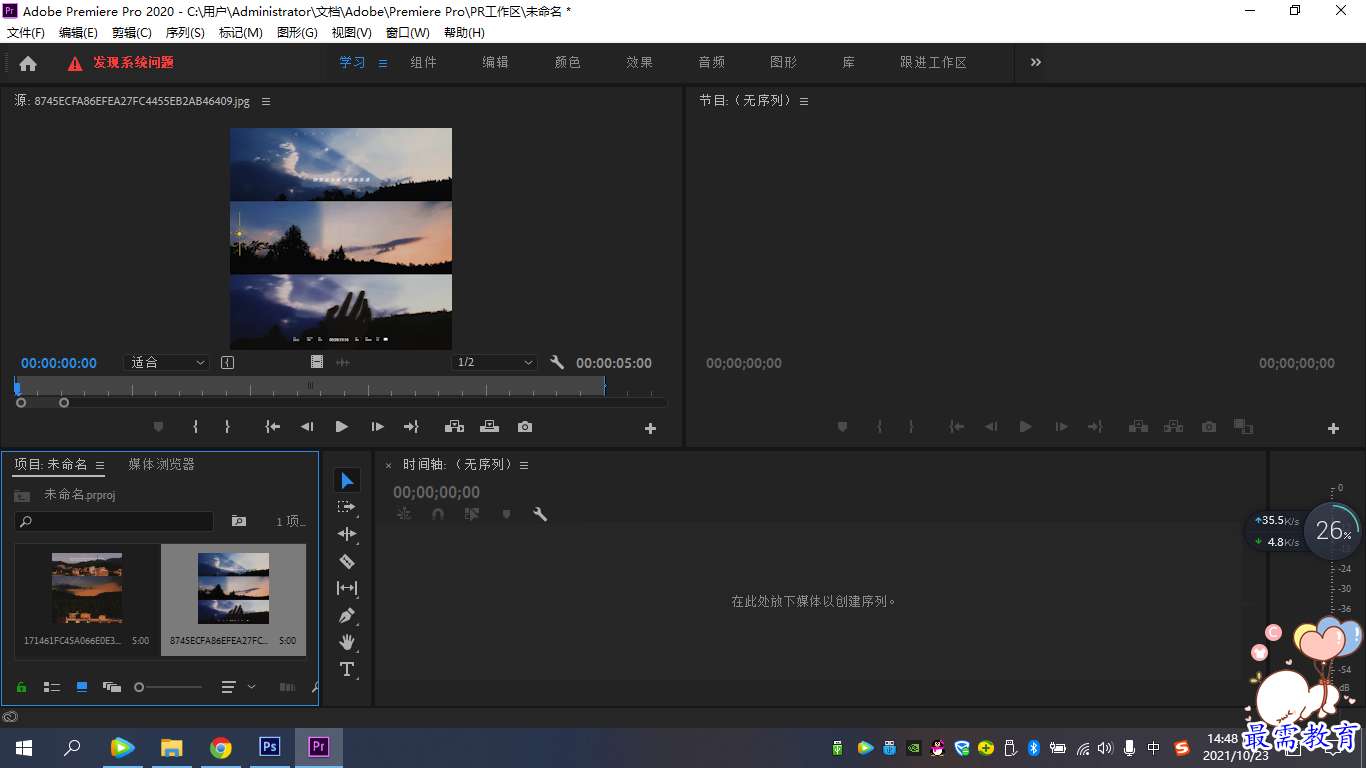This screenshot has width=1366, height=768.
Task: Mark In point in Source monitor
Action: 195,427
